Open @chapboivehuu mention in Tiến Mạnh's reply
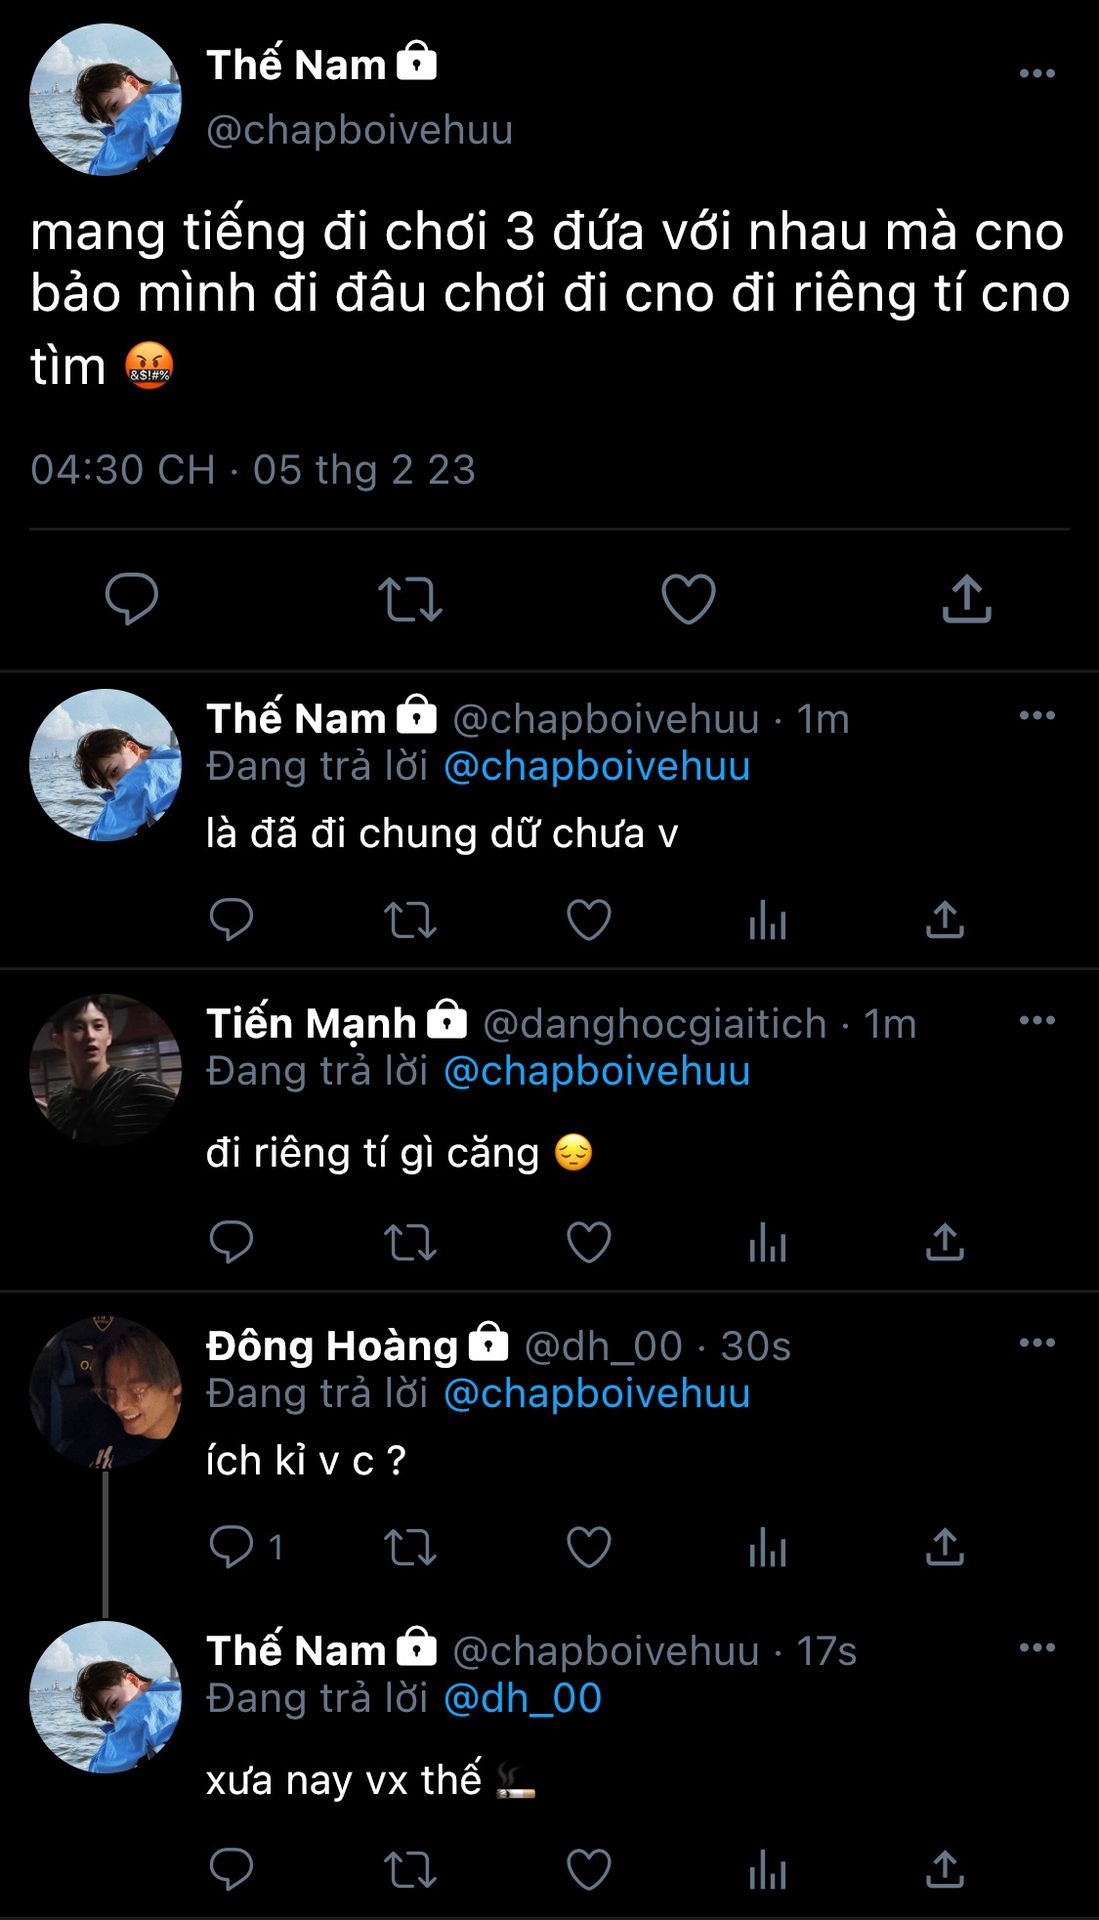Viewport: 1099px width, 1920px height. tap(596, 1071)
